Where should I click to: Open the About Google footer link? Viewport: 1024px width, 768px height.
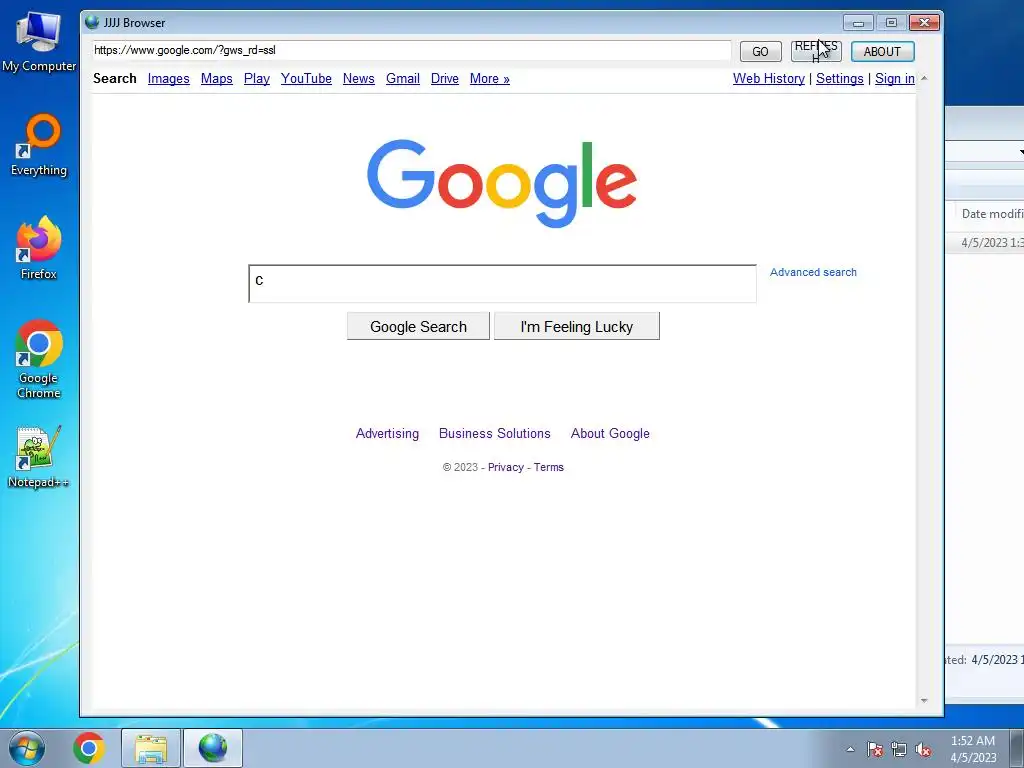tap(610, 434)
